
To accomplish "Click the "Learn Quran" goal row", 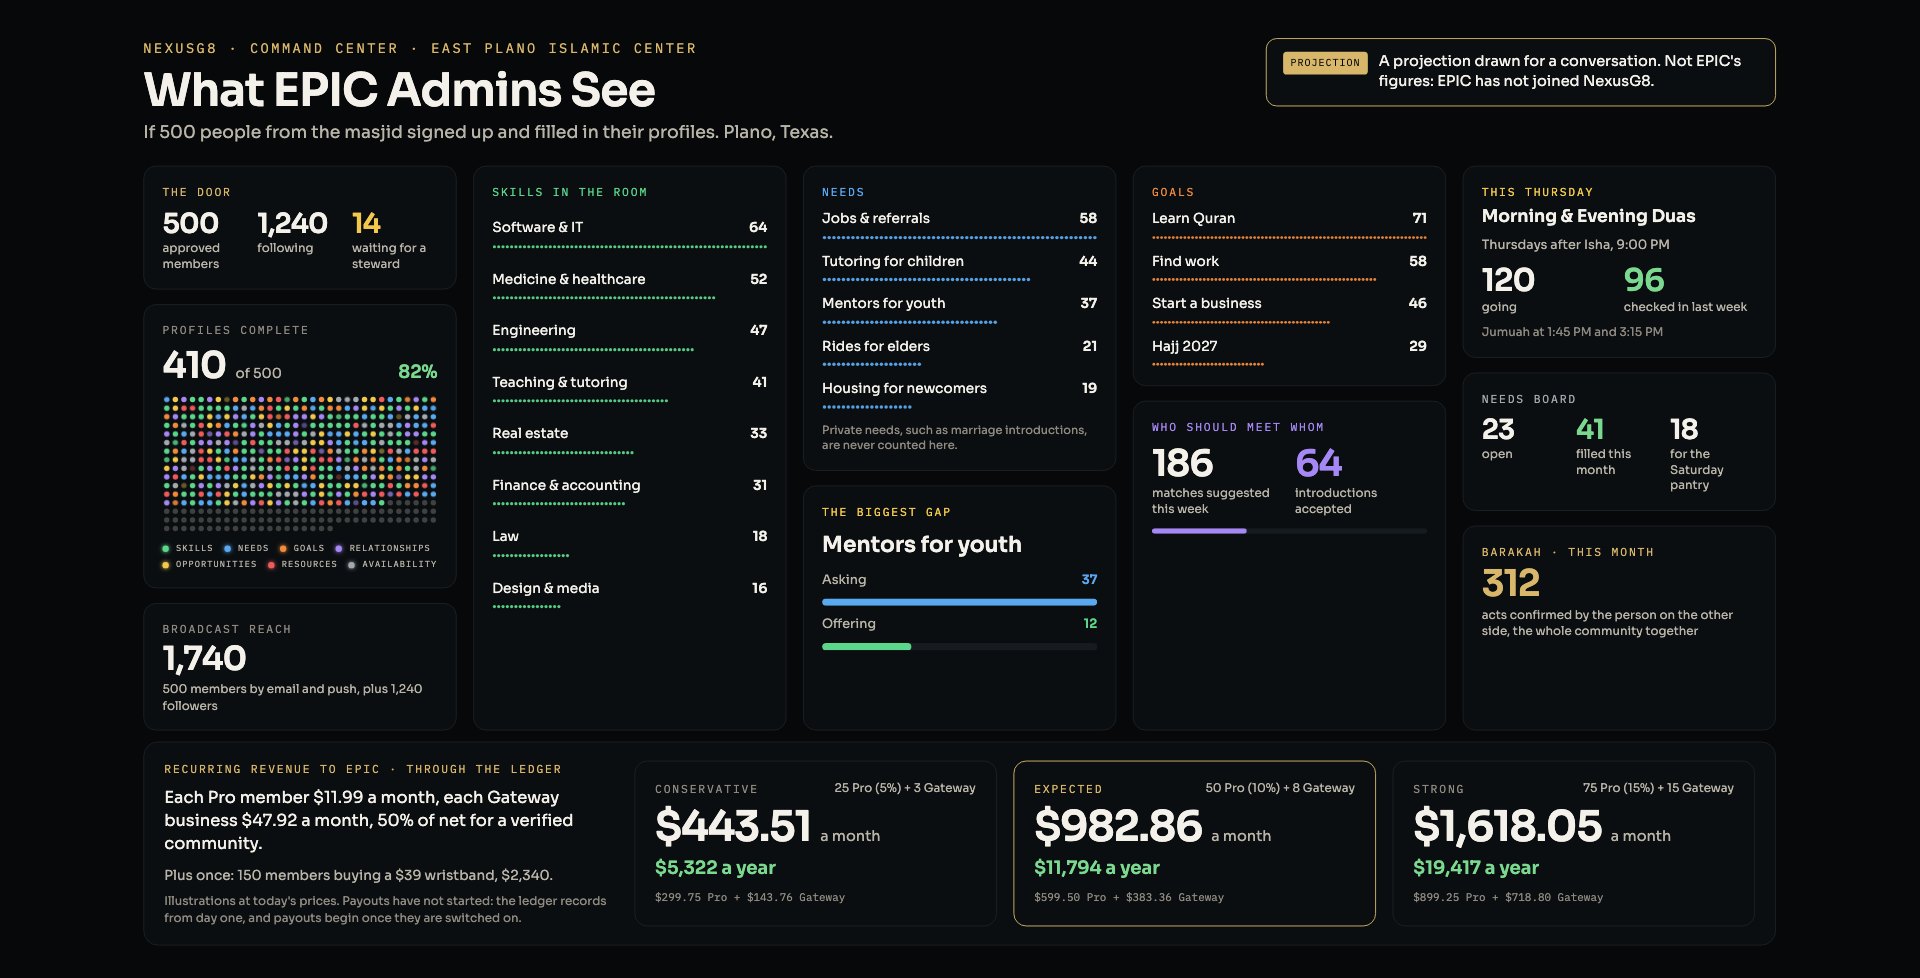I will tap(1289, 224).
